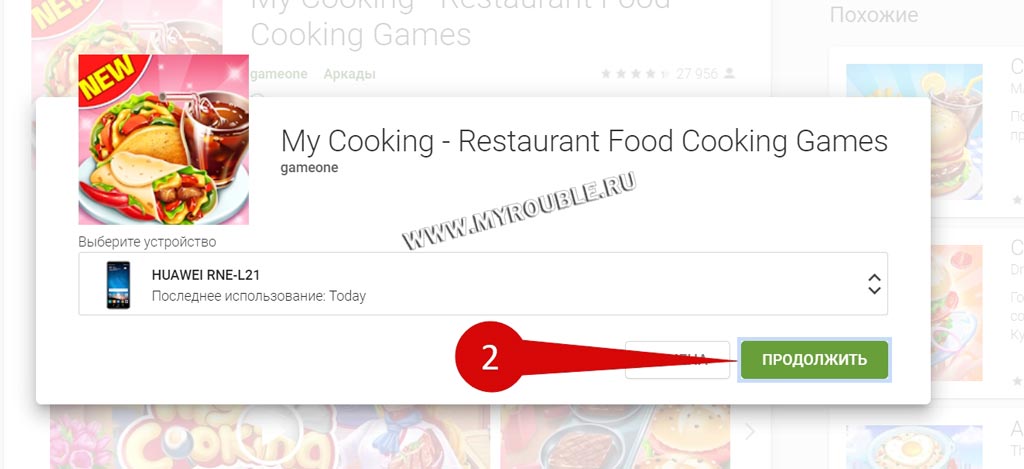Image resolution: width=1024 pixels, height=469 pixels.
Task: Open the Аркады category link
Action: (349, 74)
